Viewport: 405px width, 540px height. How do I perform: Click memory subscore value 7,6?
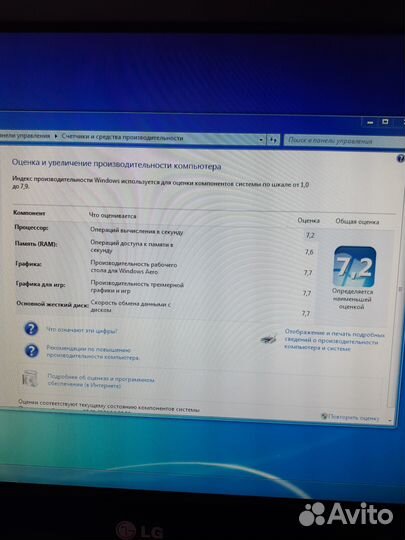(x=309, y=252)
